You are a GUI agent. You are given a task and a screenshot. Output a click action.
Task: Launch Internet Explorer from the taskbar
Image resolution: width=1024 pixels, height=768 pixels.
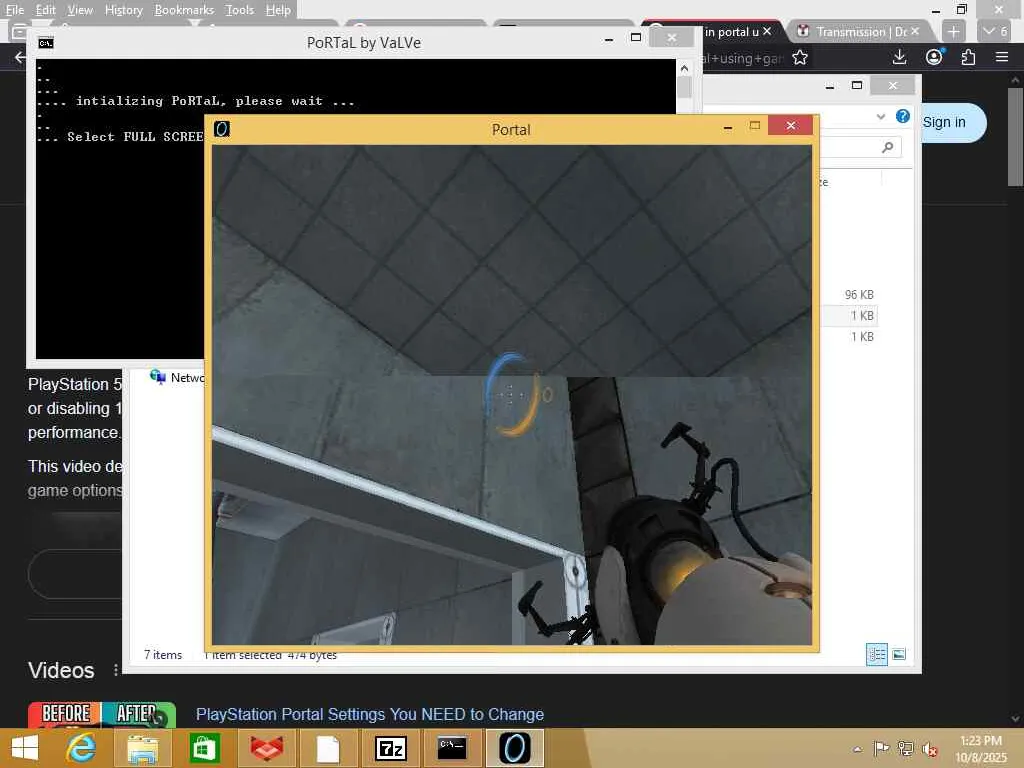click(81, 748)
